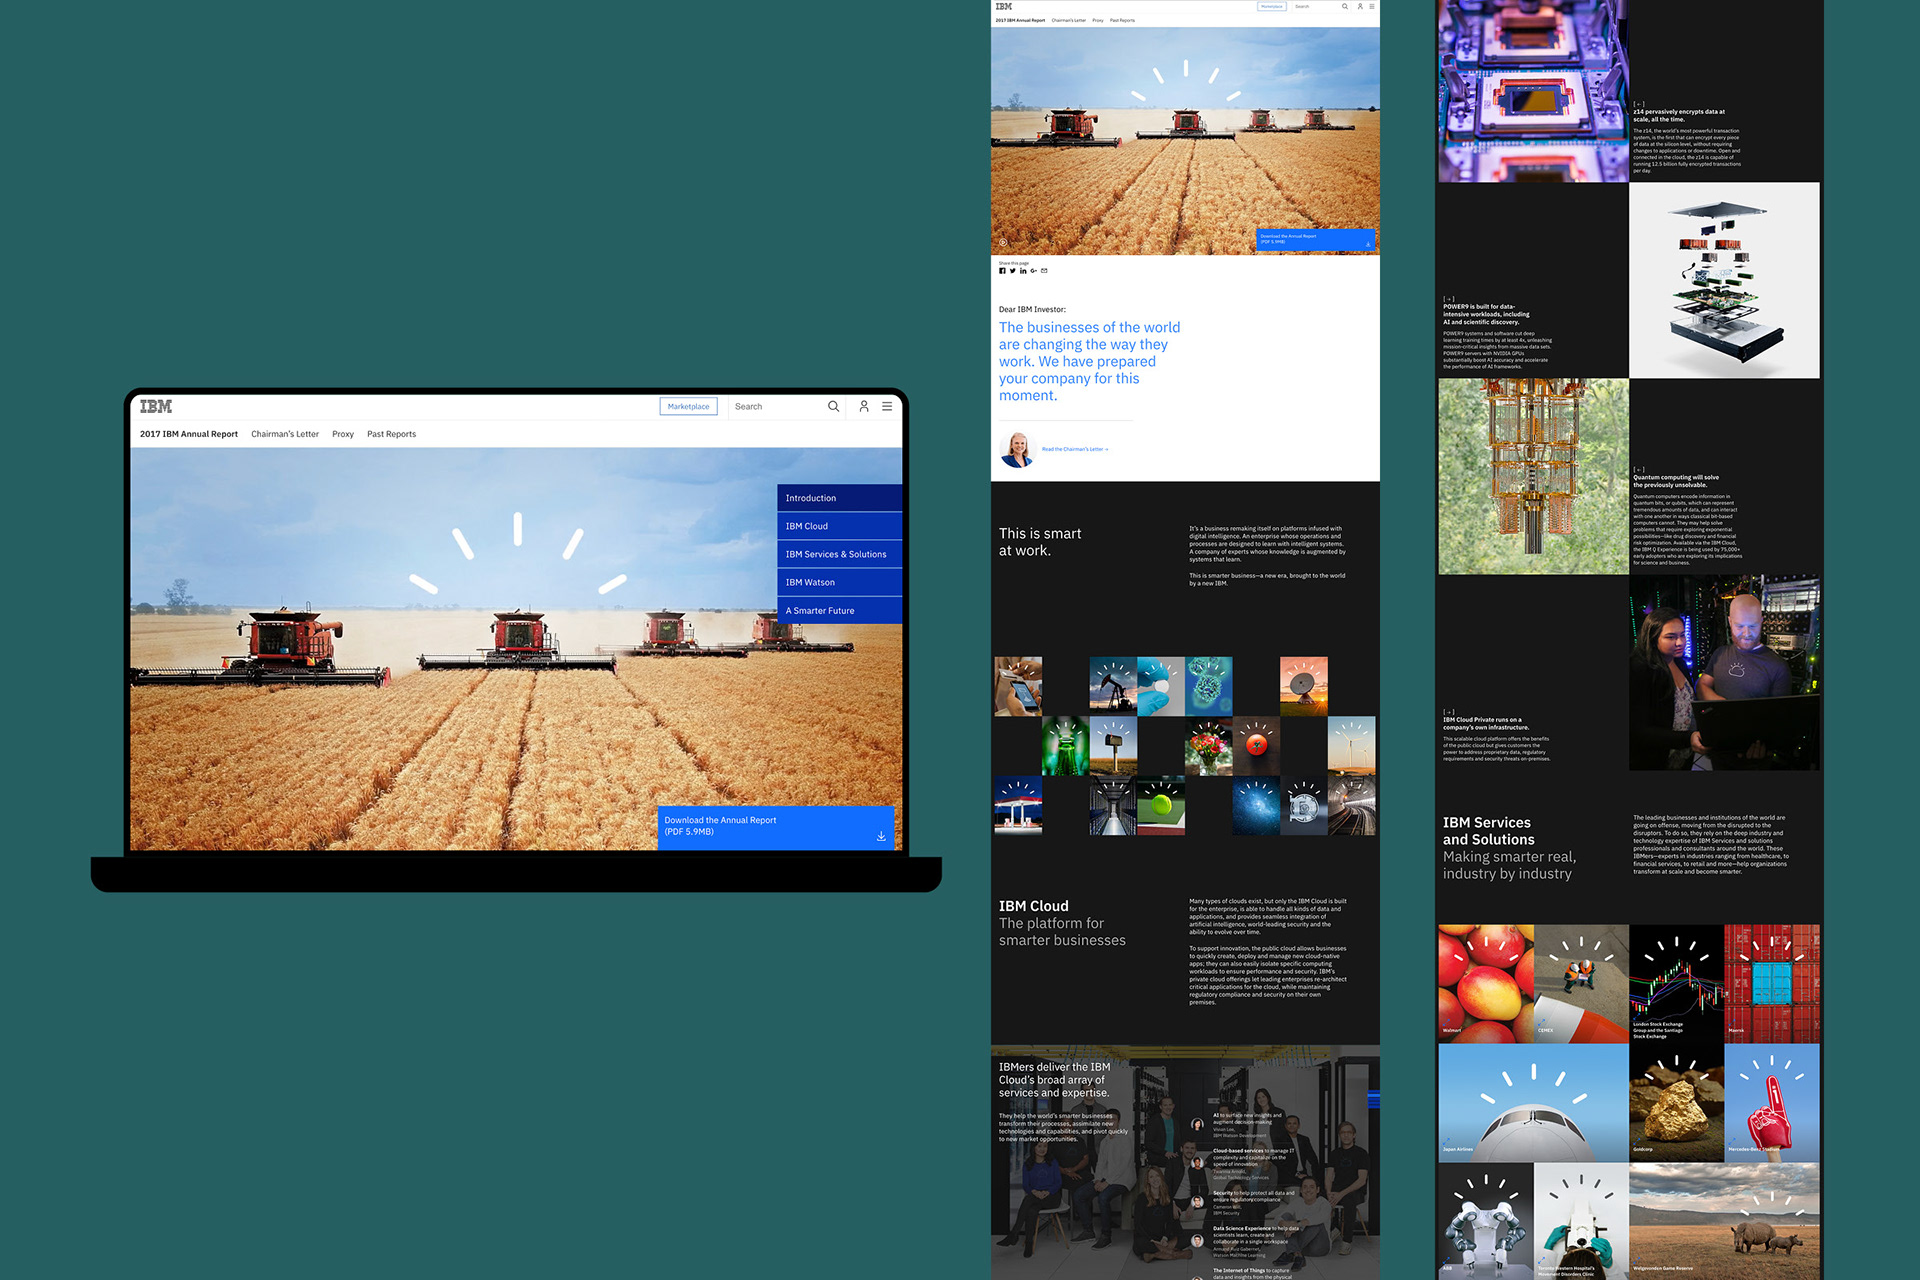Click the hand holding phone tile in the middle grid
This screenshot has height=1280, width=1920.
point(1018,686)
